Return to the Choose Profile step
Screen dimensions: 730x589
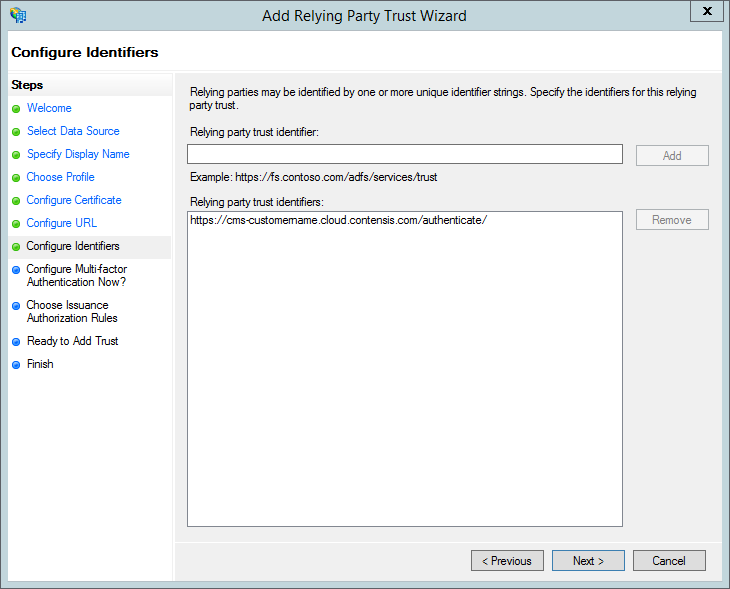pyautogui.click(x=61, y=177)
